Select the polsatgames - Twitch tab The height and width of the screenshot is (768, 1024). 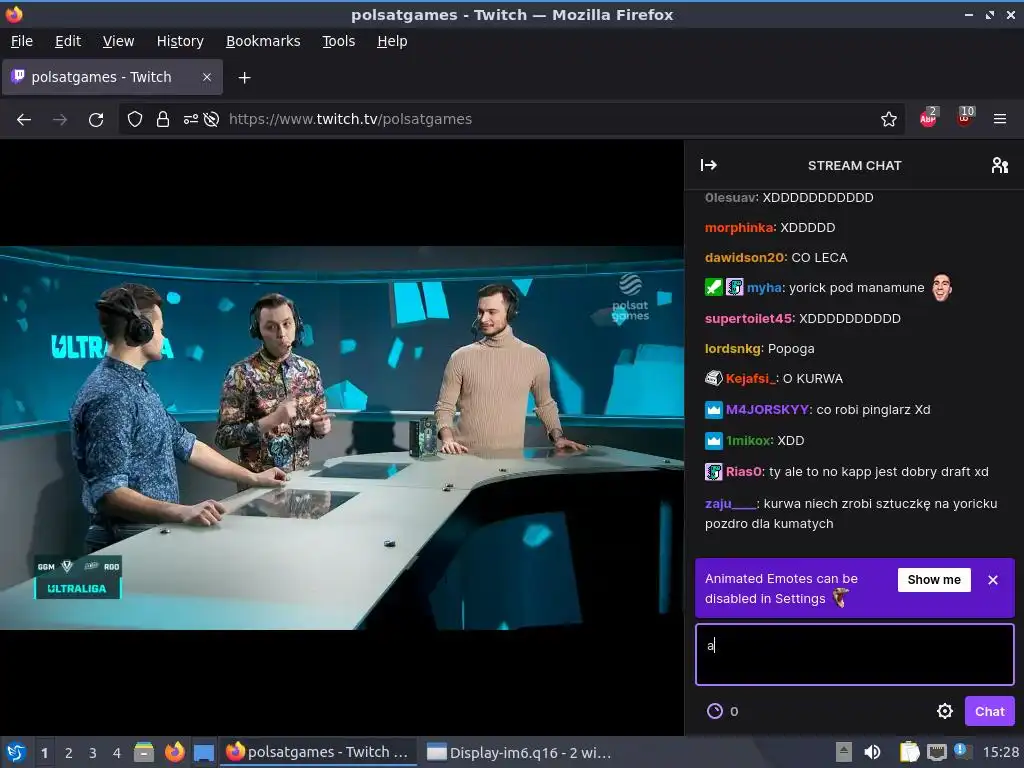112,77
